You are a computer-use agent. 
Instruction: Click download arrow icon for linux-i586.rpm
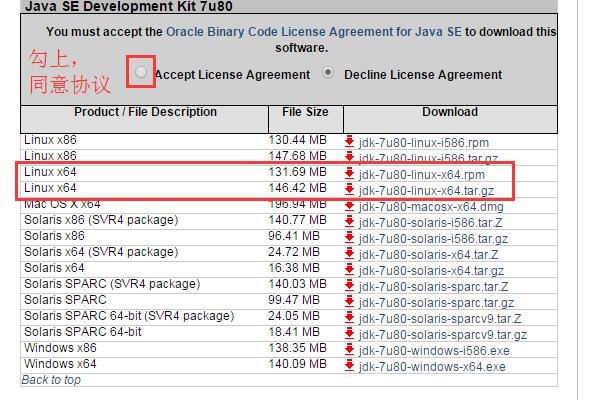coord(349,141)
